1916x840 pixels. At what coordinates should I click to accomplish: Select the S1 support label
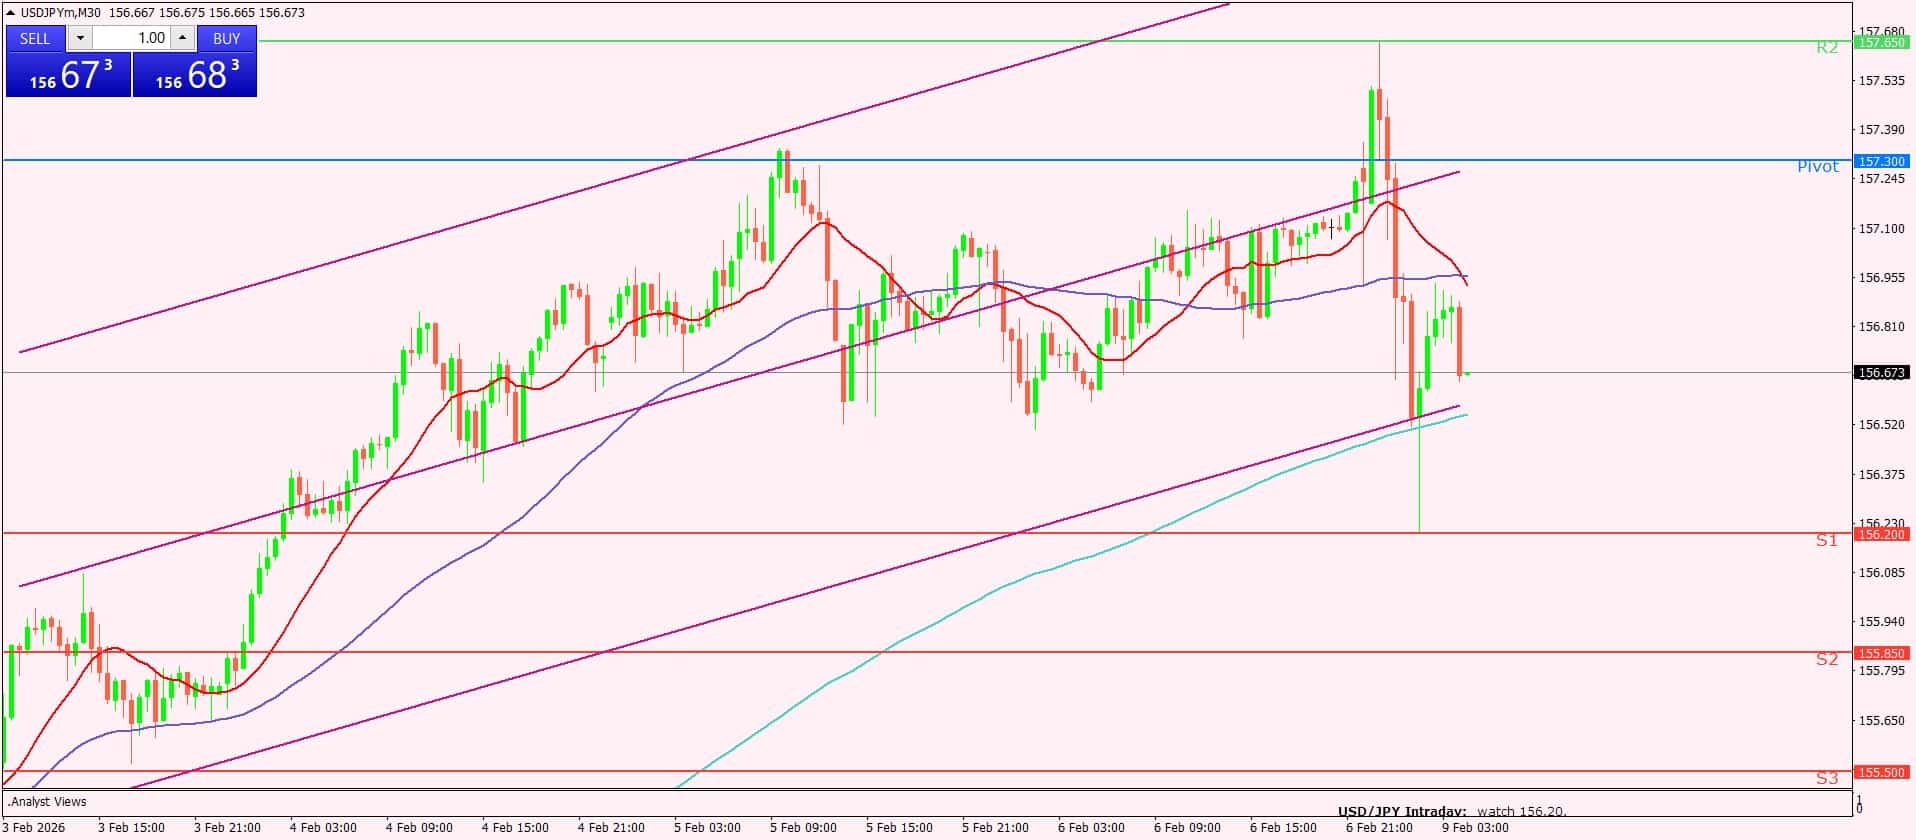(1827, 540)
